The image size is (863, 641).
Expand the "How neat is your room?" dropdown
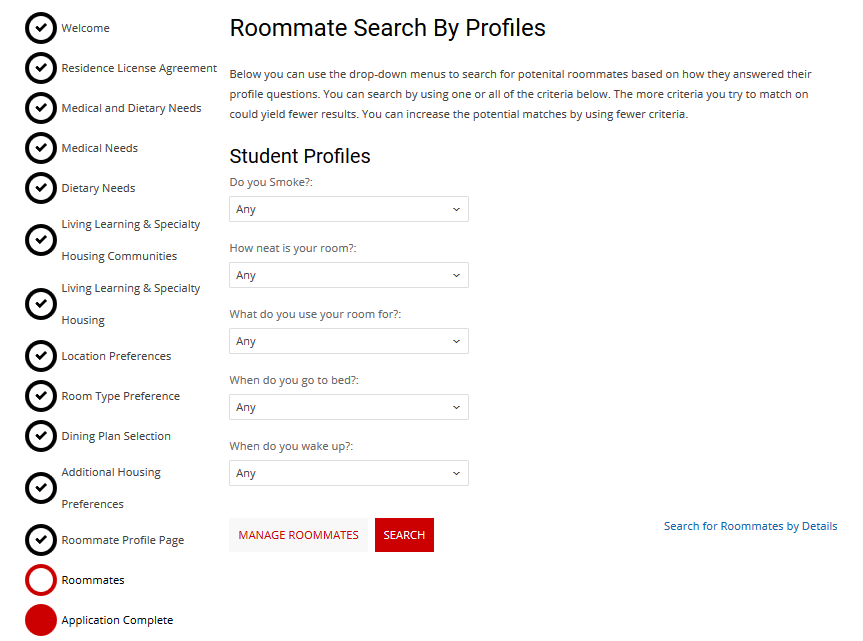349,275
